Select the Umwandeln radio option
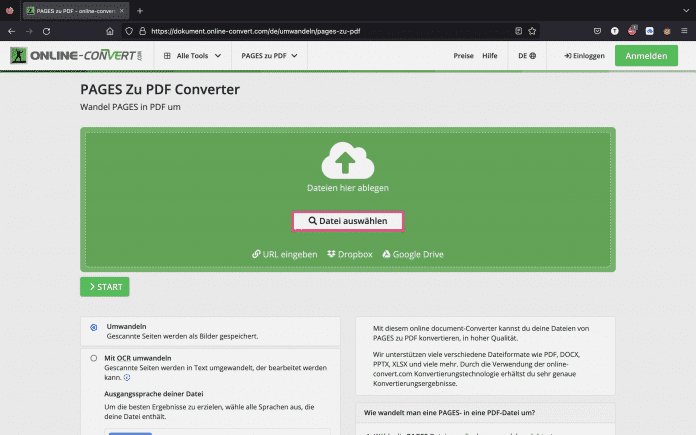 click(94, 327)
